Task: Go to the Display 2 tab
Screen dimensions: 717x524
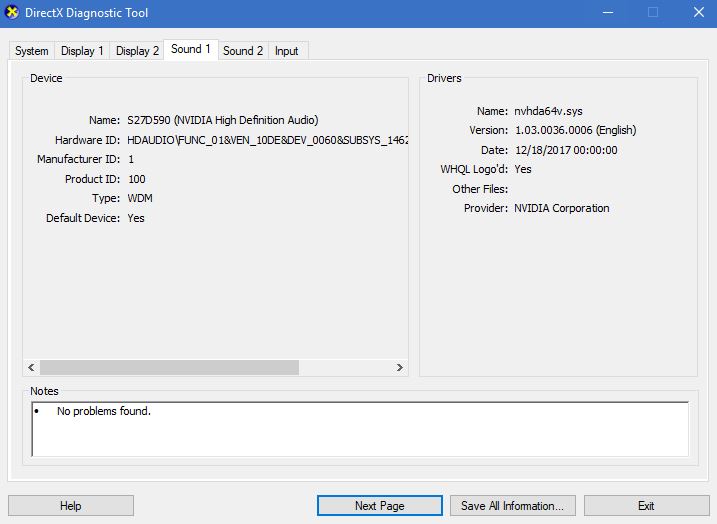Action: (x=137, y=51)
